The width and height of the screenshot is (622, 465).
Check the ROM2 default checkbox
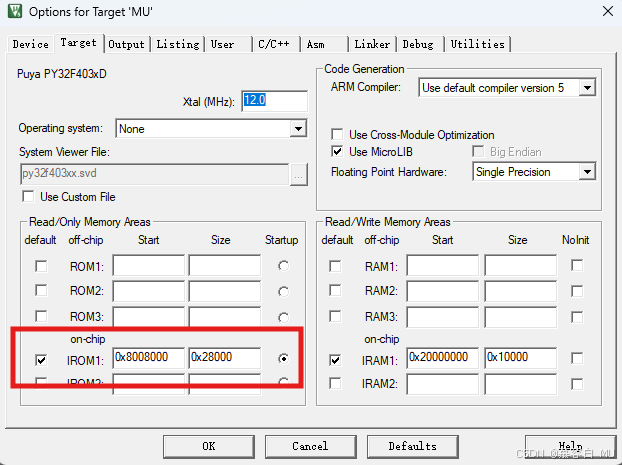41,290
